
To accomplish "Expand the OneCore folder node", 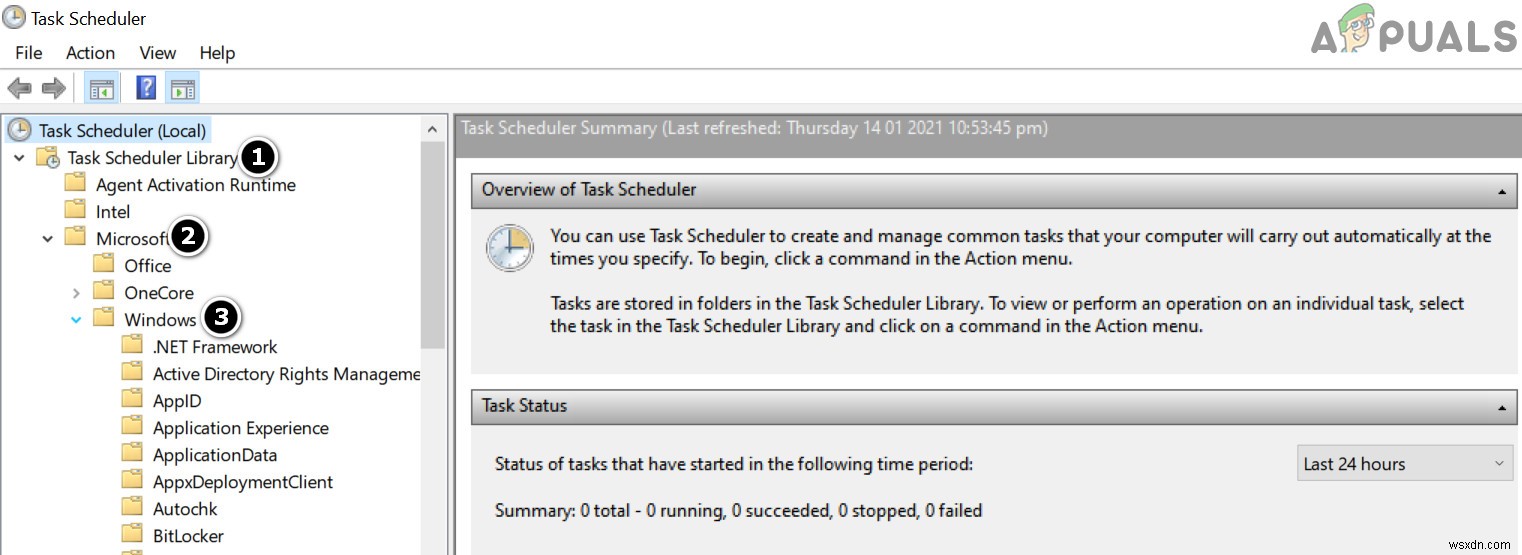I will click(76, 293).
